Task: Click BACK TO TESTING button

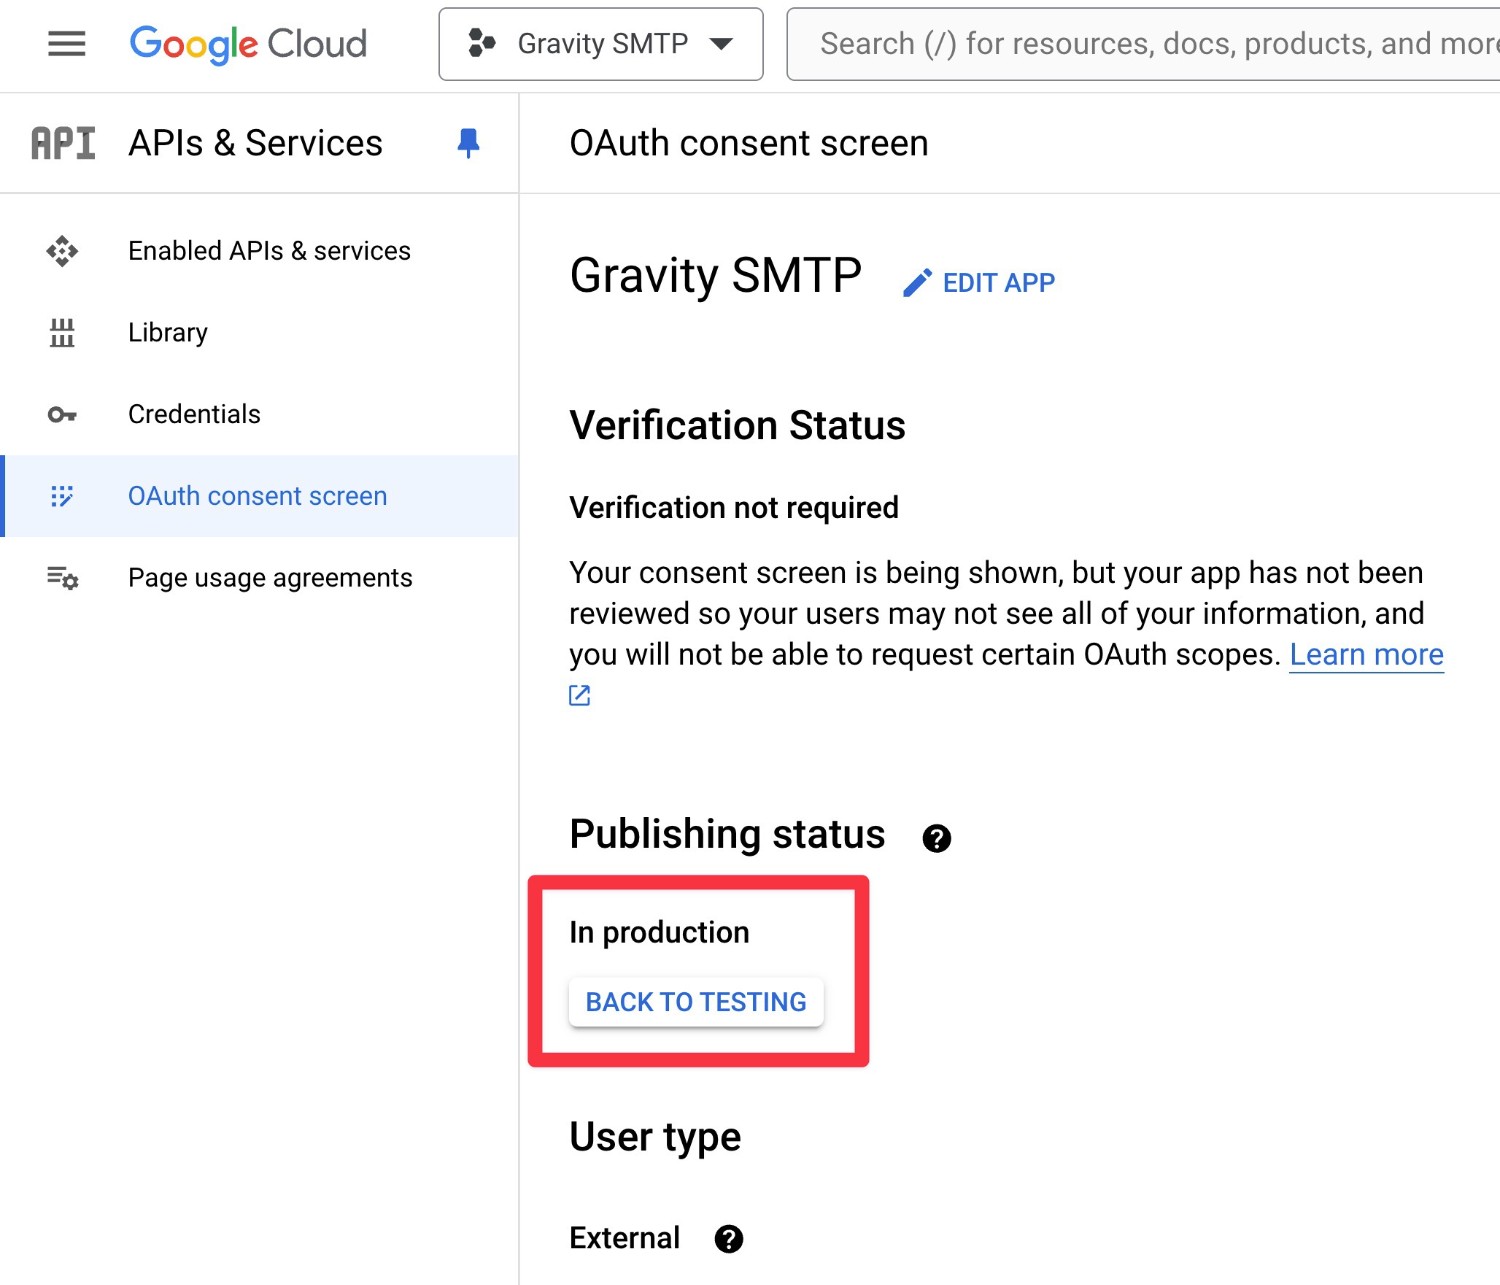Action: [696, 1002]
